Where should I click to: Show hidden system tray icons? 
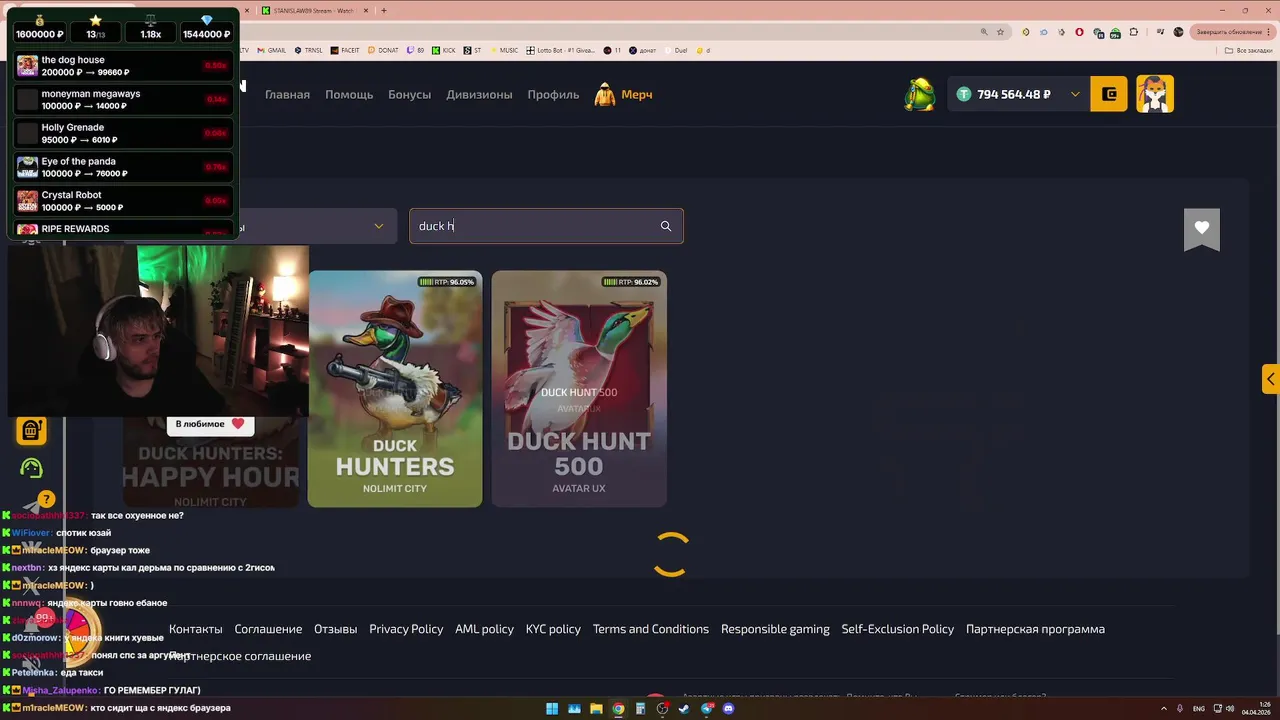[x=1166, y=709]
